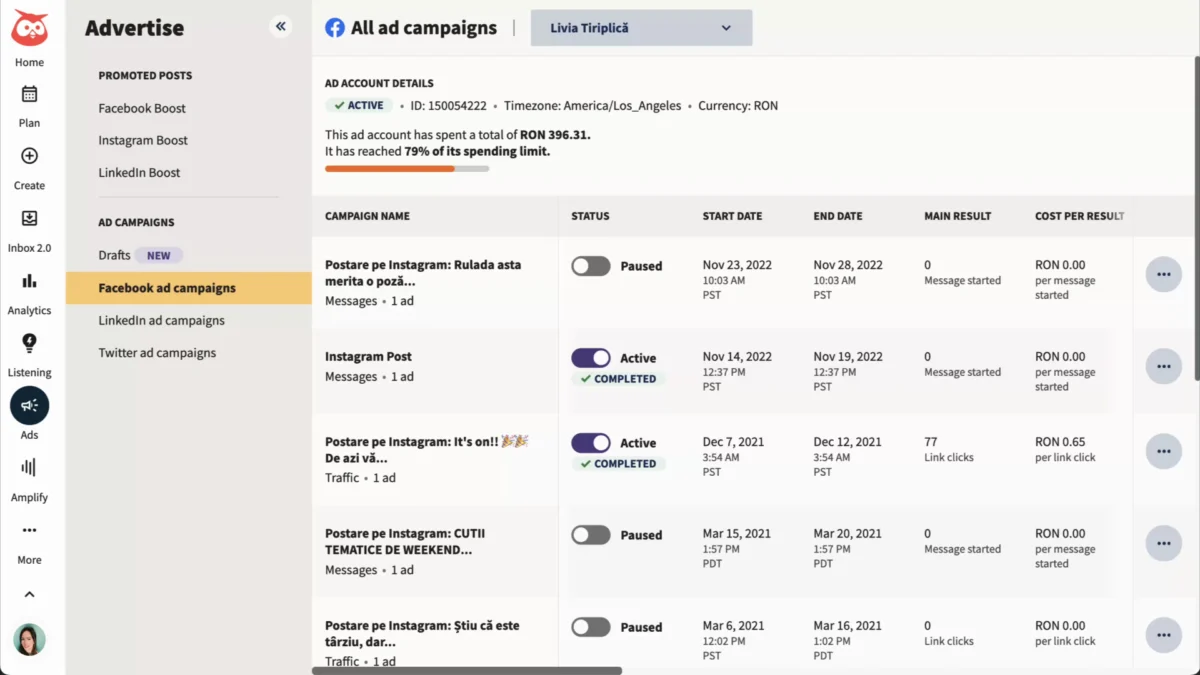Click the Dec 12, 2021 end date
This screenshot has height=675, width=1200.
848,442
